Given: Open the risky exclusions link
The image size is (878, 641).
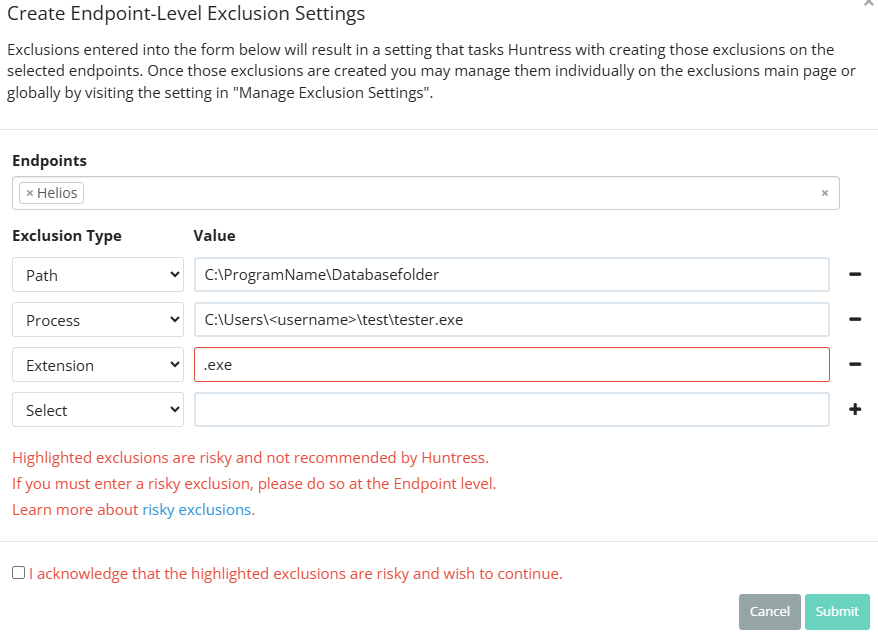Looking at the screenshot, I should point(196,510).
